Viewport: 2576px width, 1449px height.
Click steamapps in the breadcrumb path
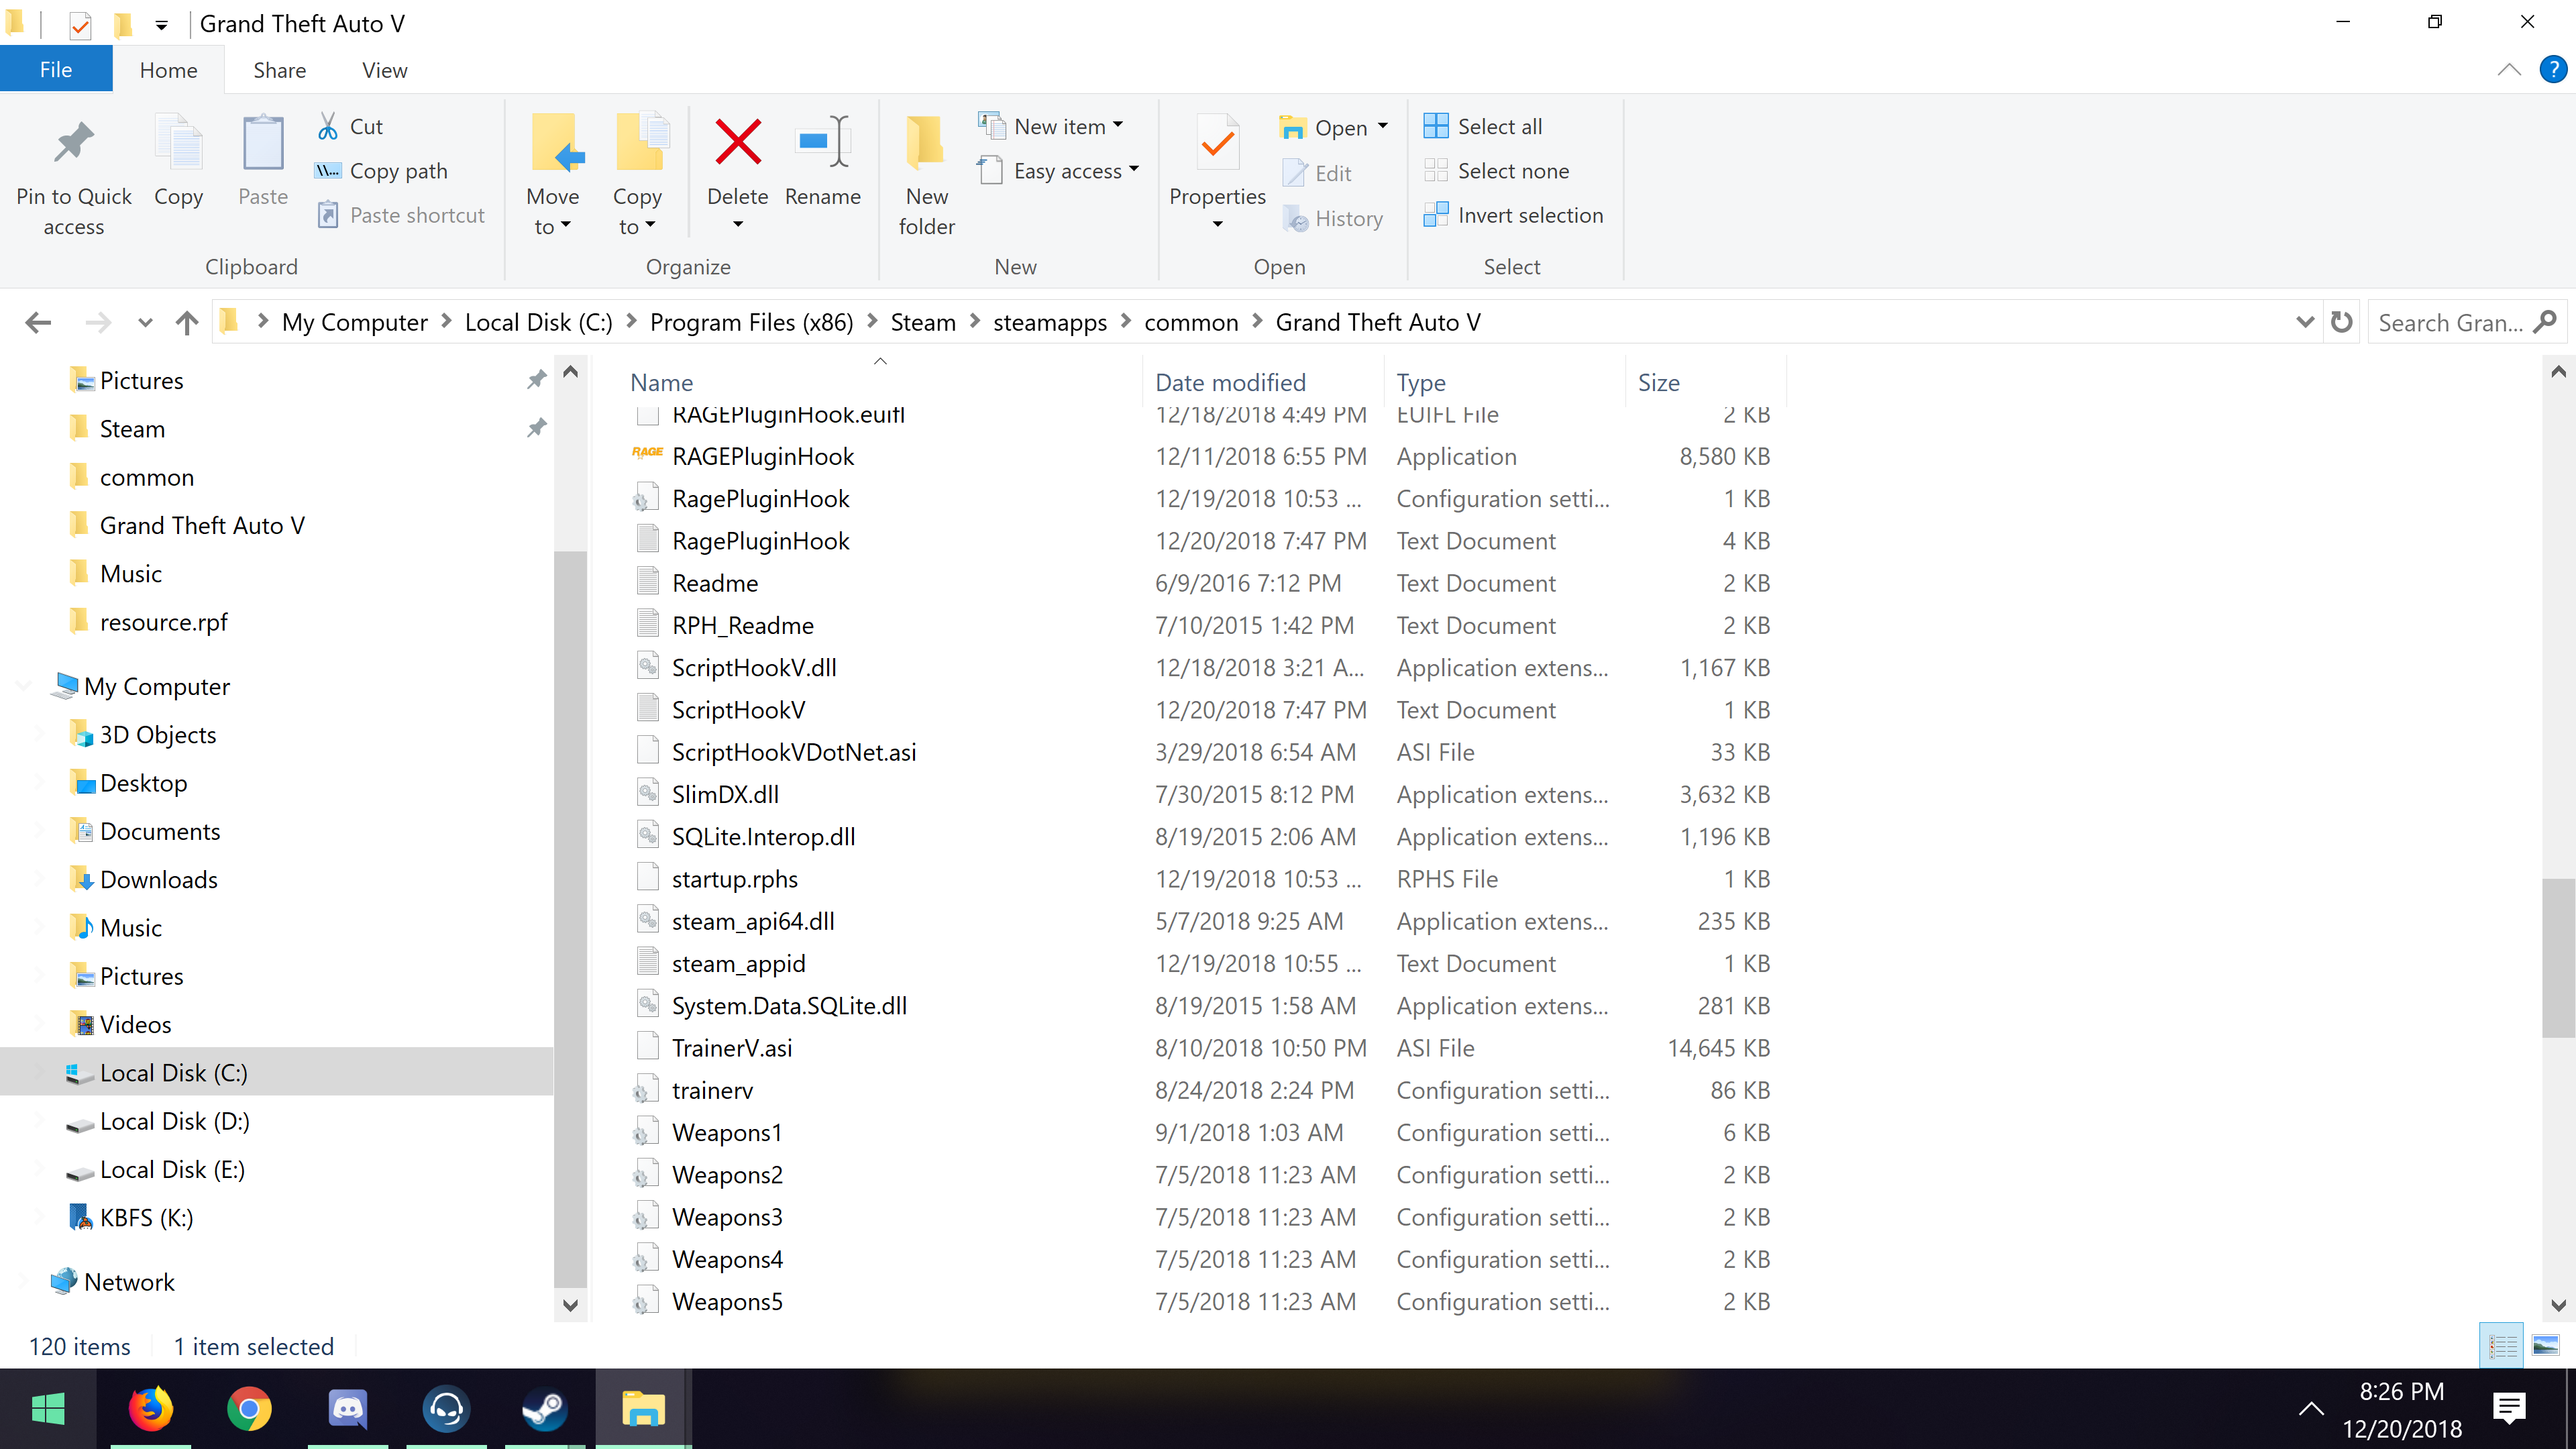click(x=1049, y=322)
